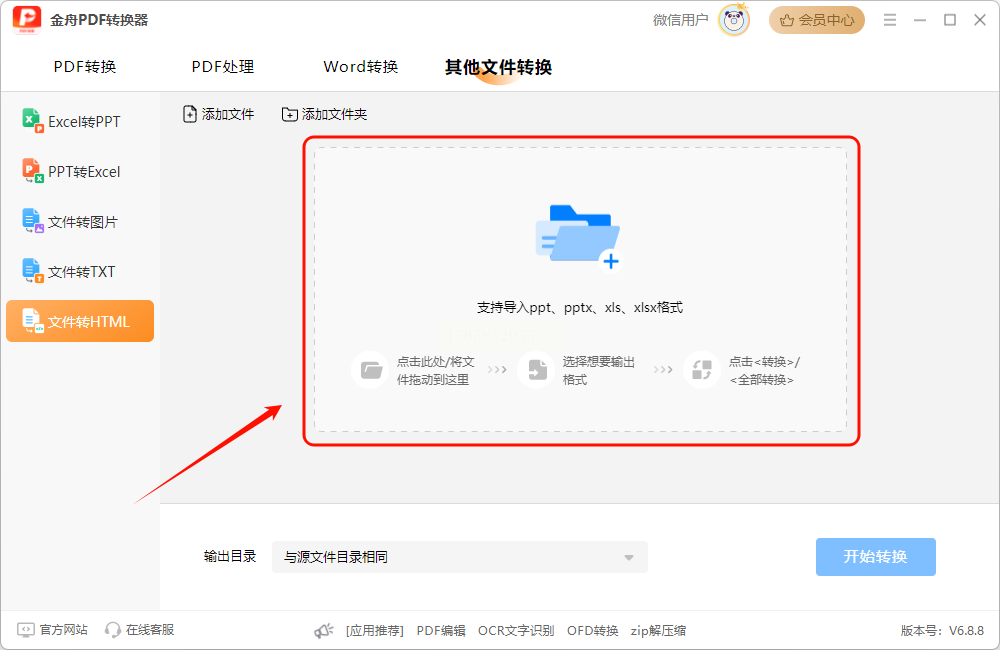Switch to the PDF转换 tab

85,67
